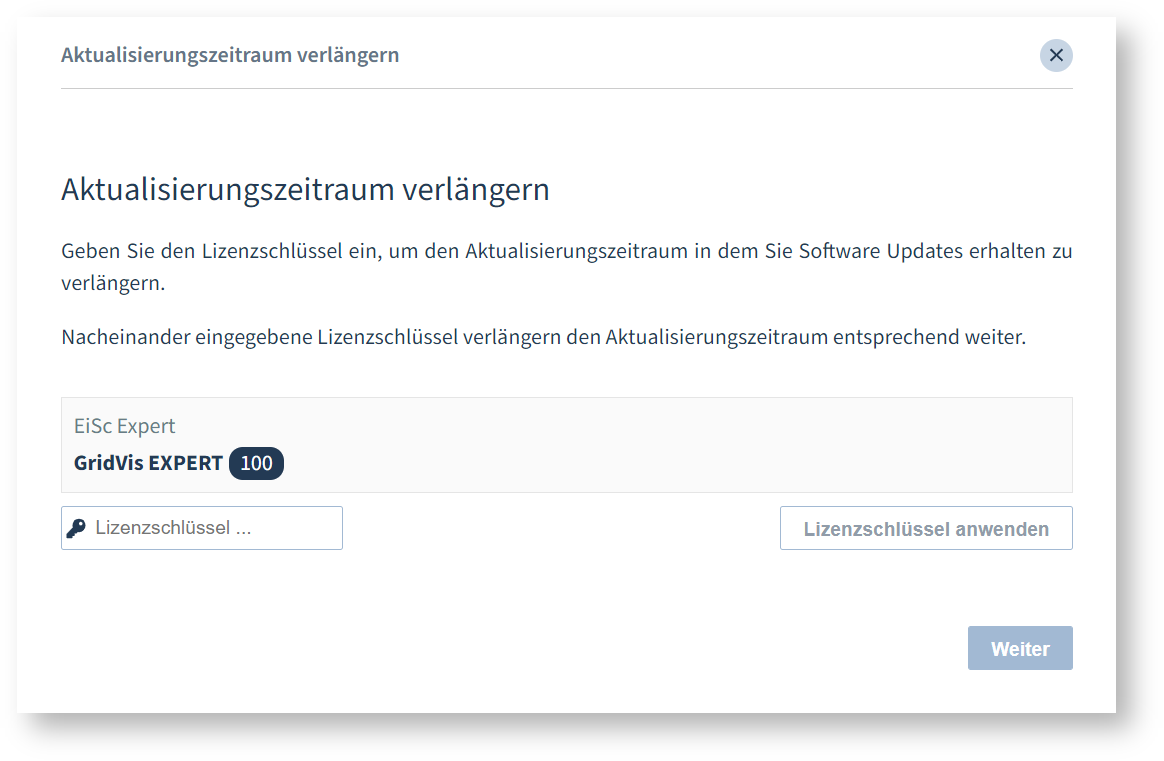Image resolution: width=1164 pixels, height=761 pixels.
Task: Click paragraph starting with Nacheinander eingegebene Lizenzschlüssel
Action: (543, 337)
